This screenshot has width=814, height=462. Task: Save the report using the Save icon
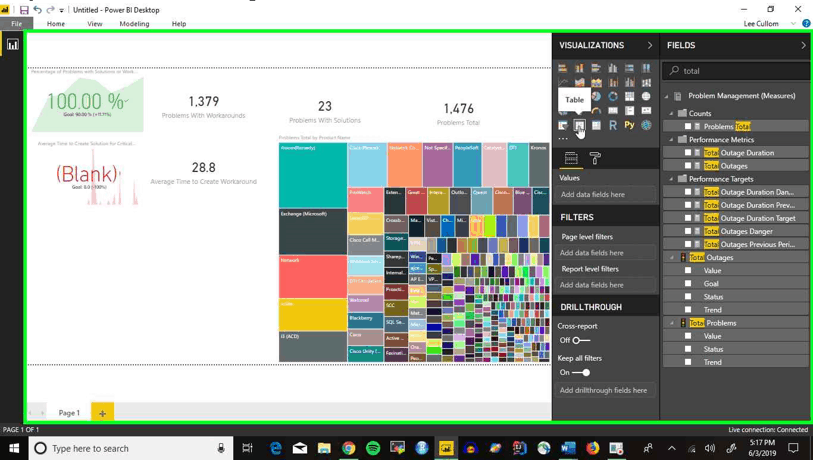(24, 10)
